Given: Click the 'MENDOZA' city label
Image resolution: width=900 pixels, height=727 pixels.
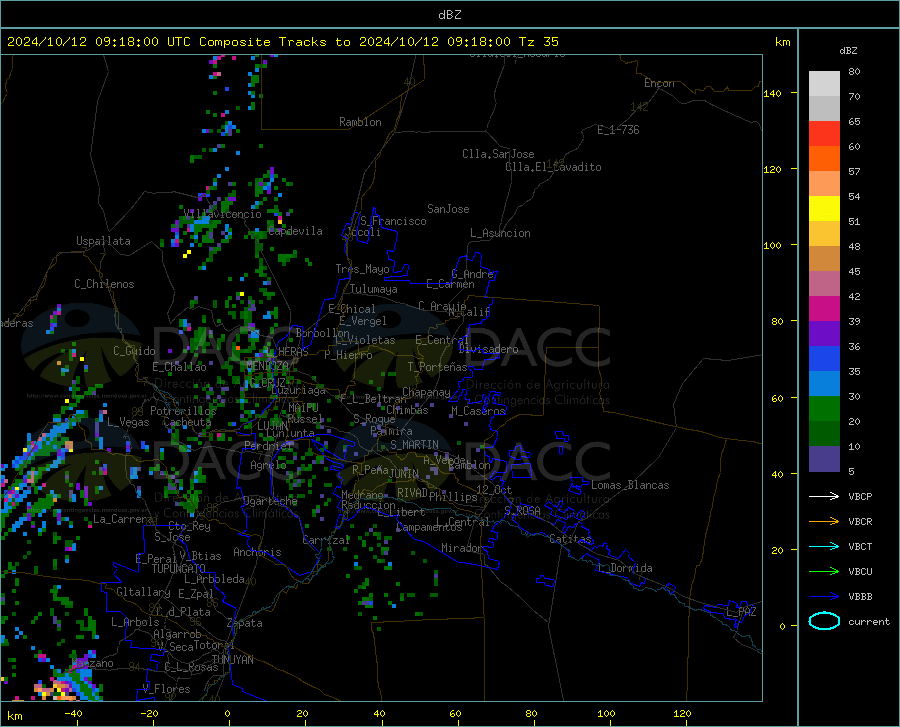Looking at the screenshot, I should coord(267,366).
